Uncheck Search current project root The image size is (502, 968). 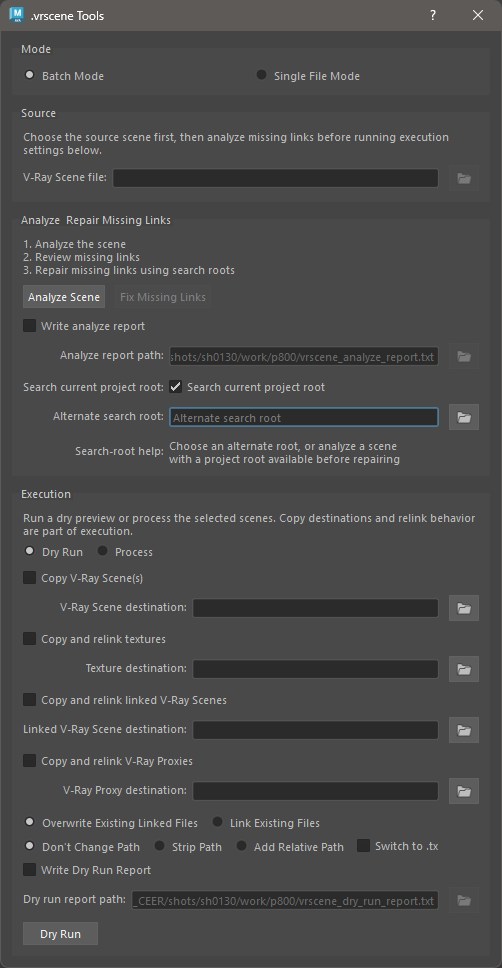click(x=176, y=386)
